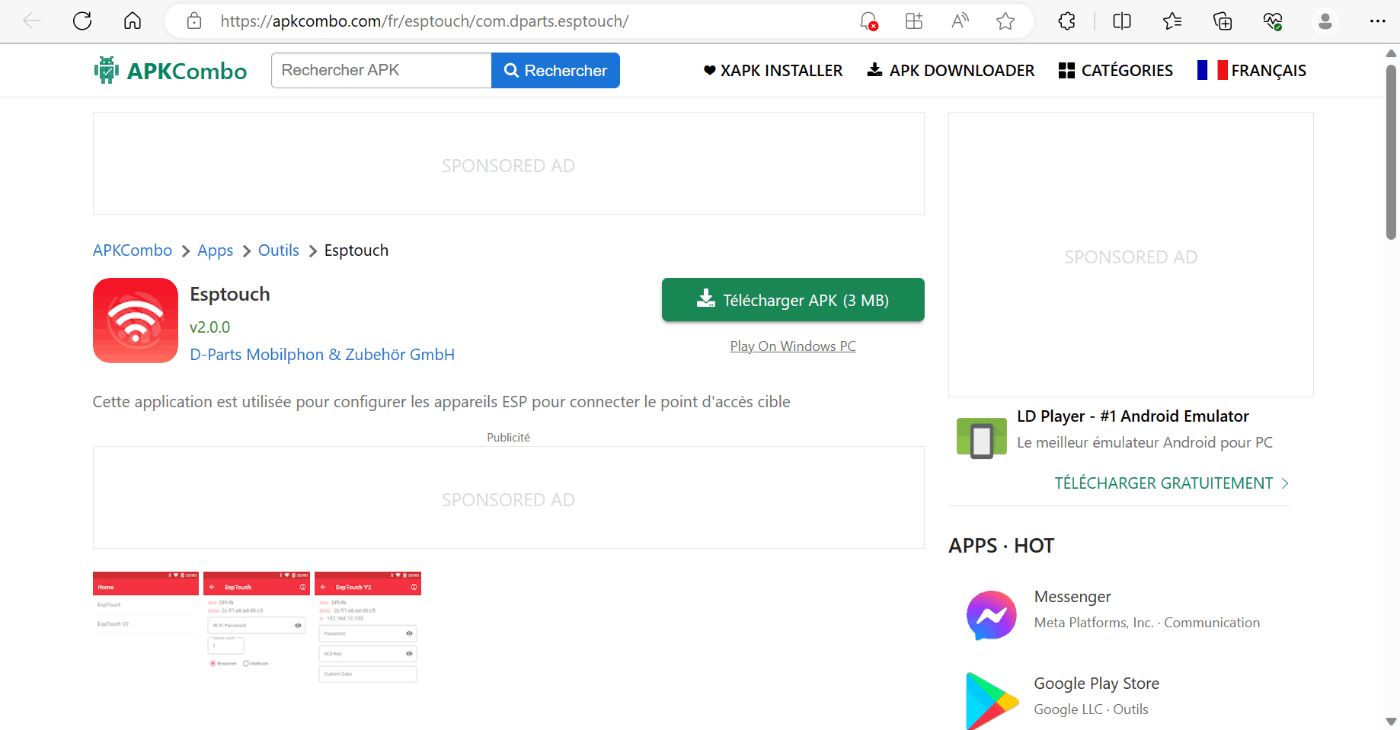This screenshot has width=1400, height=730.
Task: Open the user profile avatar
Action: (x=1326, y=21)
